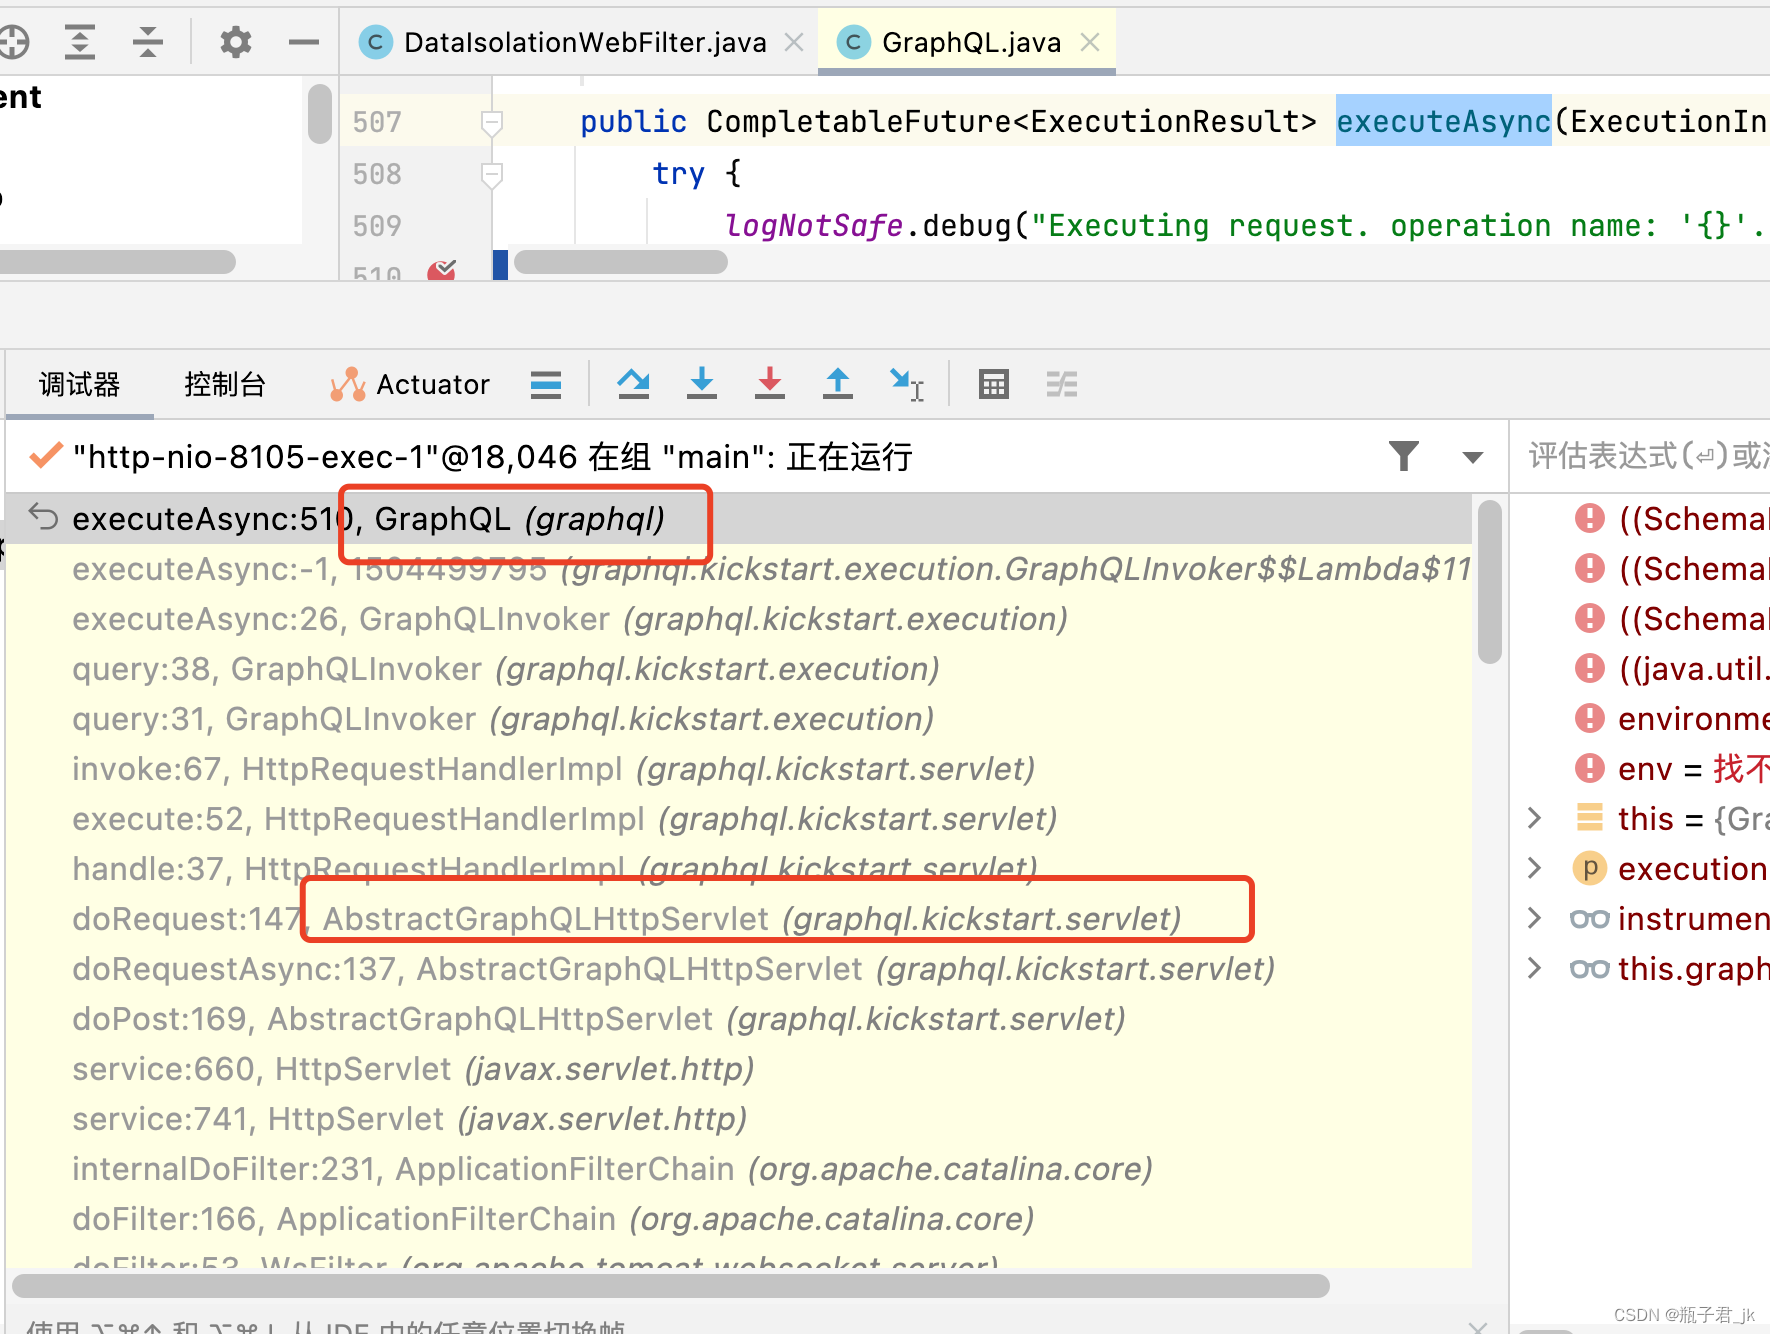This screenshot has width=1770, height=1334.
Task: Open the Actuator tab
Action: pos(409,384)
